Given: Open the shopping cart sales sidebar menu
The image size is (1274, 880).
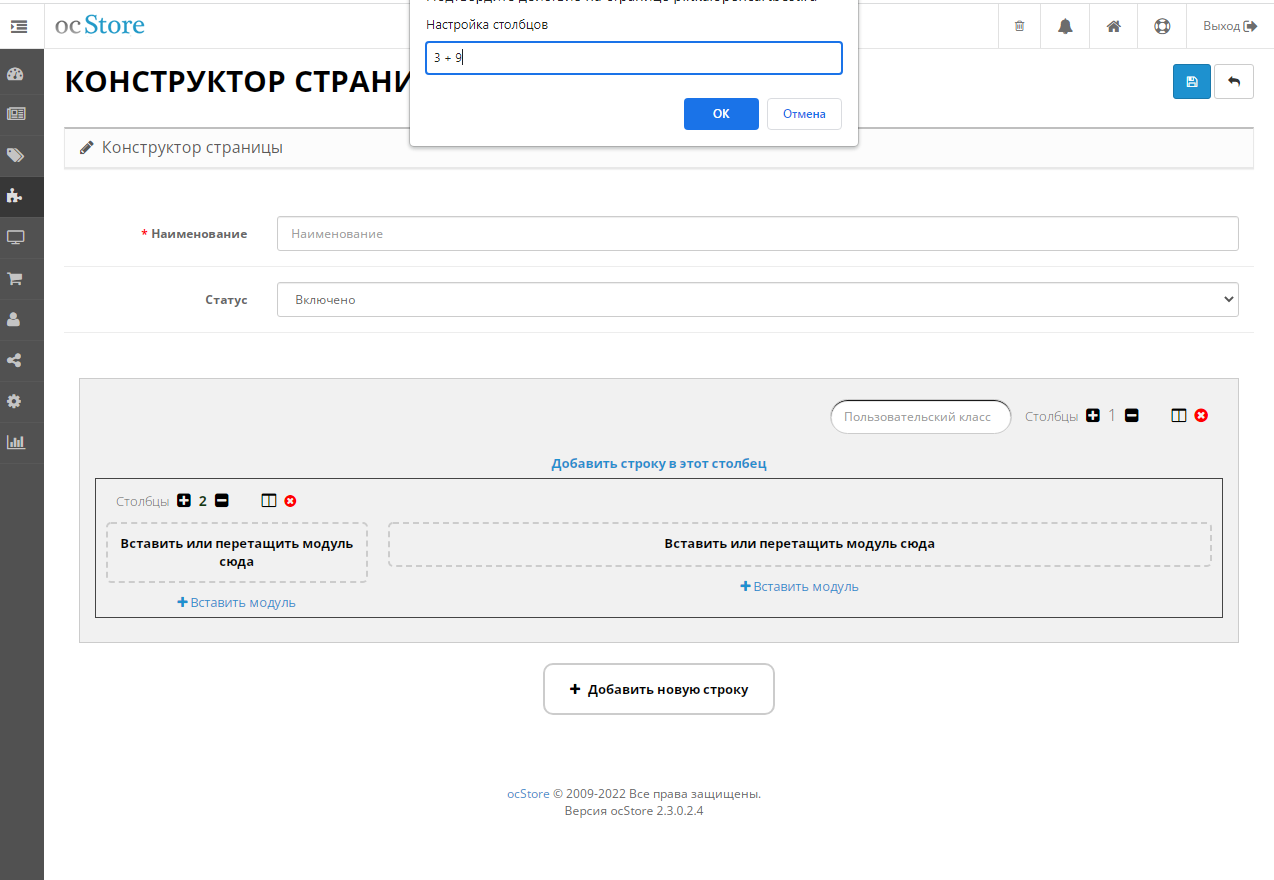Looking at the screenshot, I should 15,279.
